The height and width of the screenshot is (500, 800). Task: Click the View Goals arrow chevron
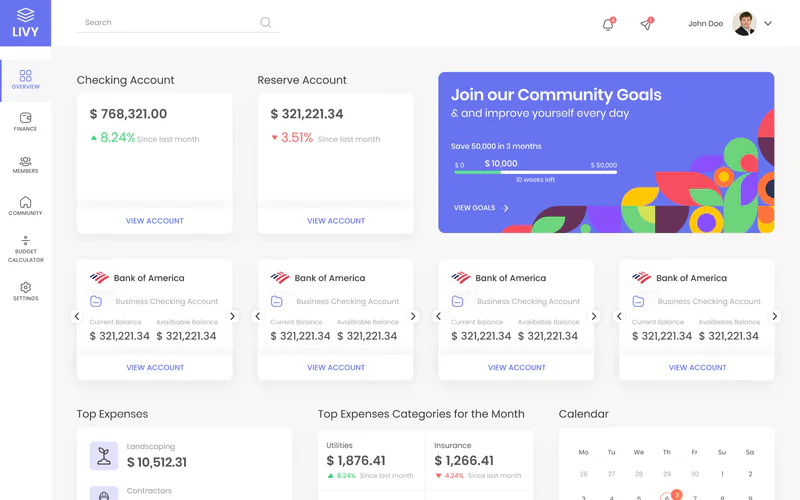(x=506, y=208)
